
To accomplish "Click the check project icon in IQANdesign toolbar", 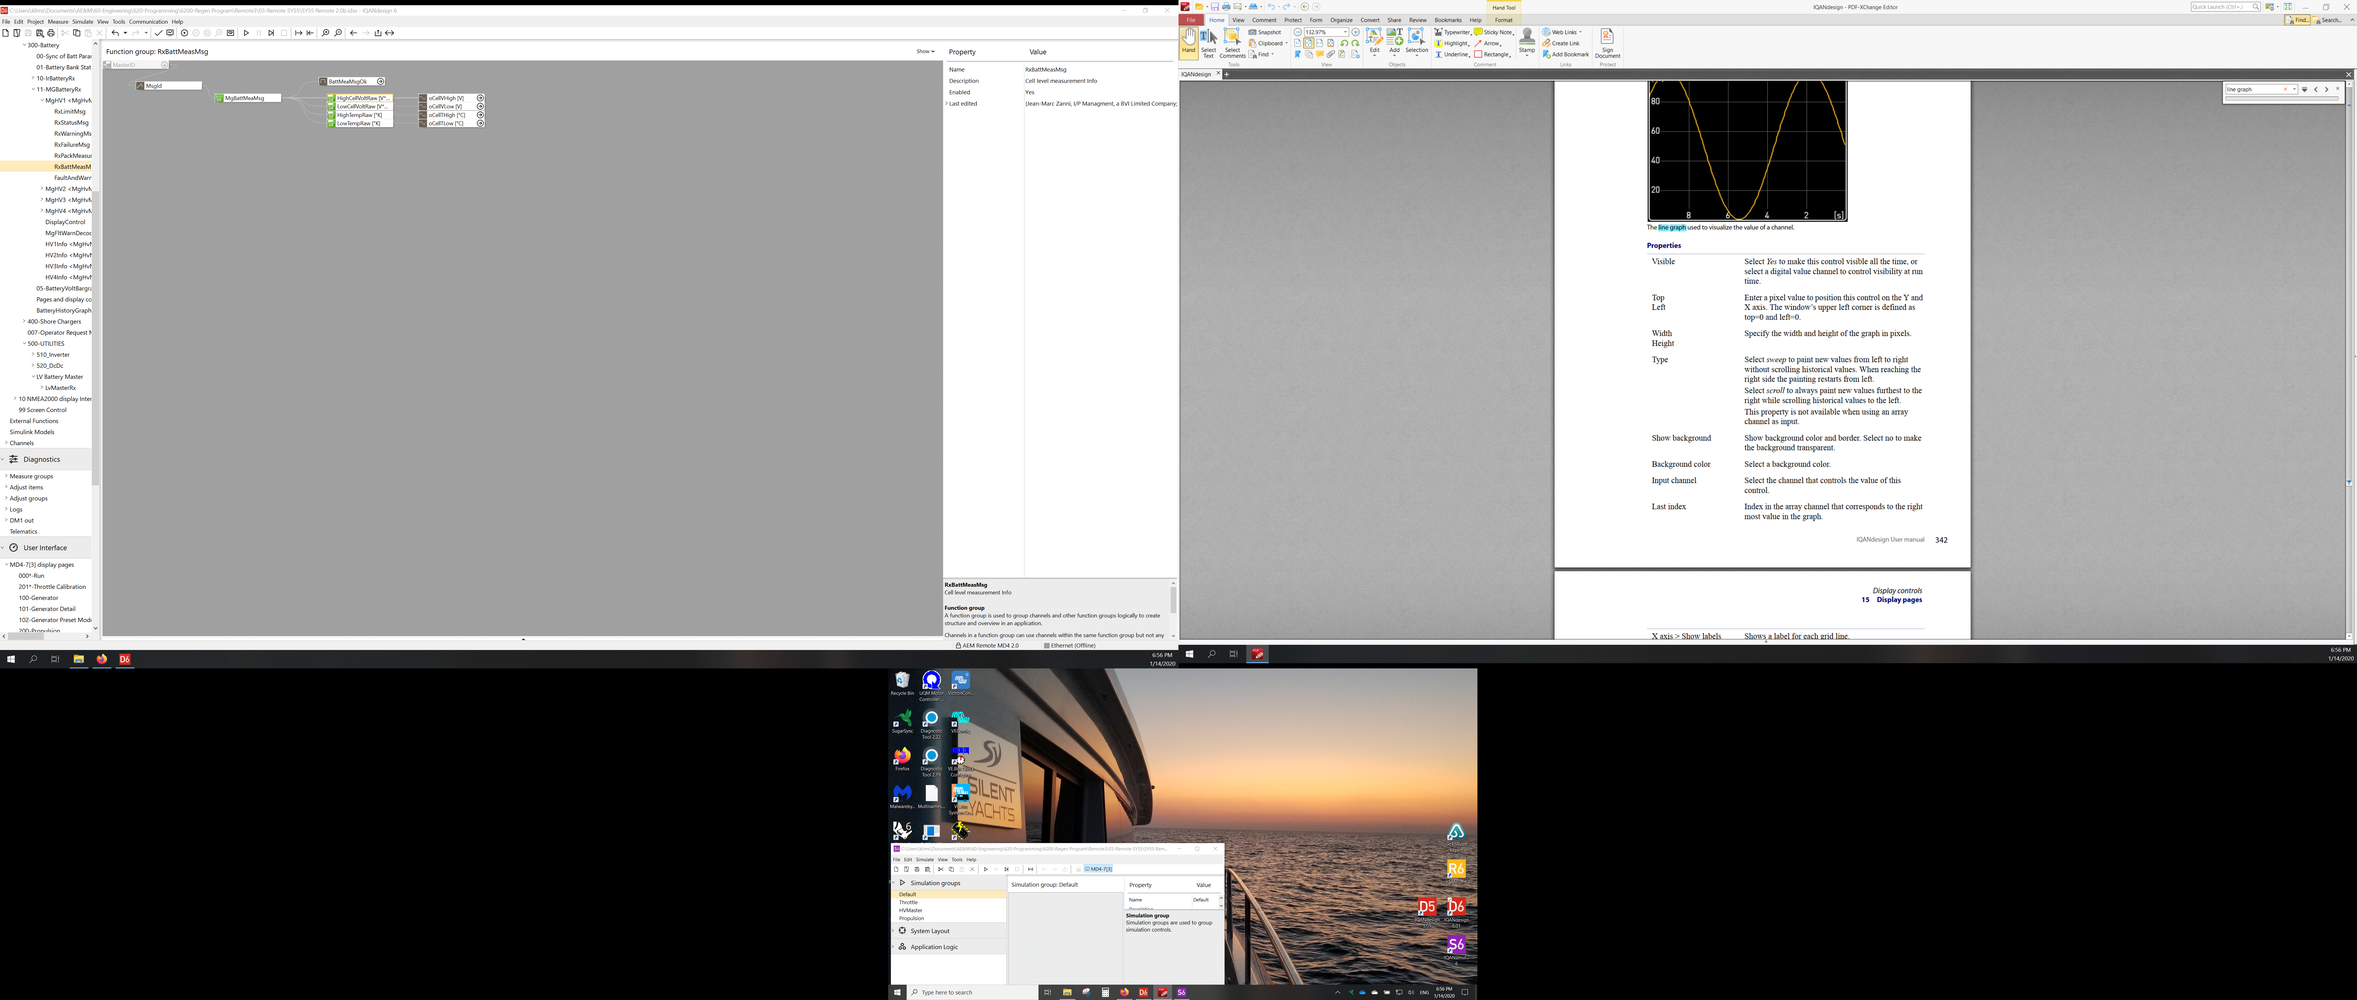I will 158,33.
